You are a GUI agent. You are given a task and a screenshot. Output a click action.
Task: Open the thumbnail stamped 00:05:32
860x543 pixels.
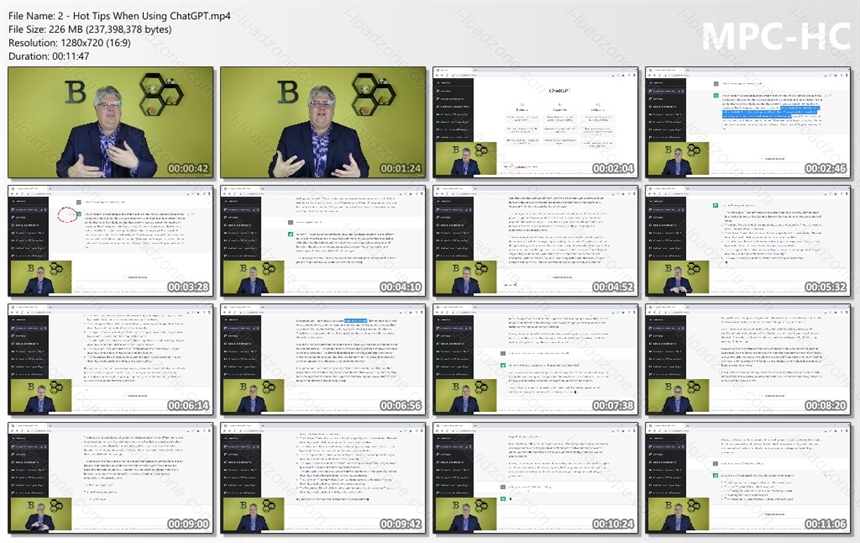[748, 241]
